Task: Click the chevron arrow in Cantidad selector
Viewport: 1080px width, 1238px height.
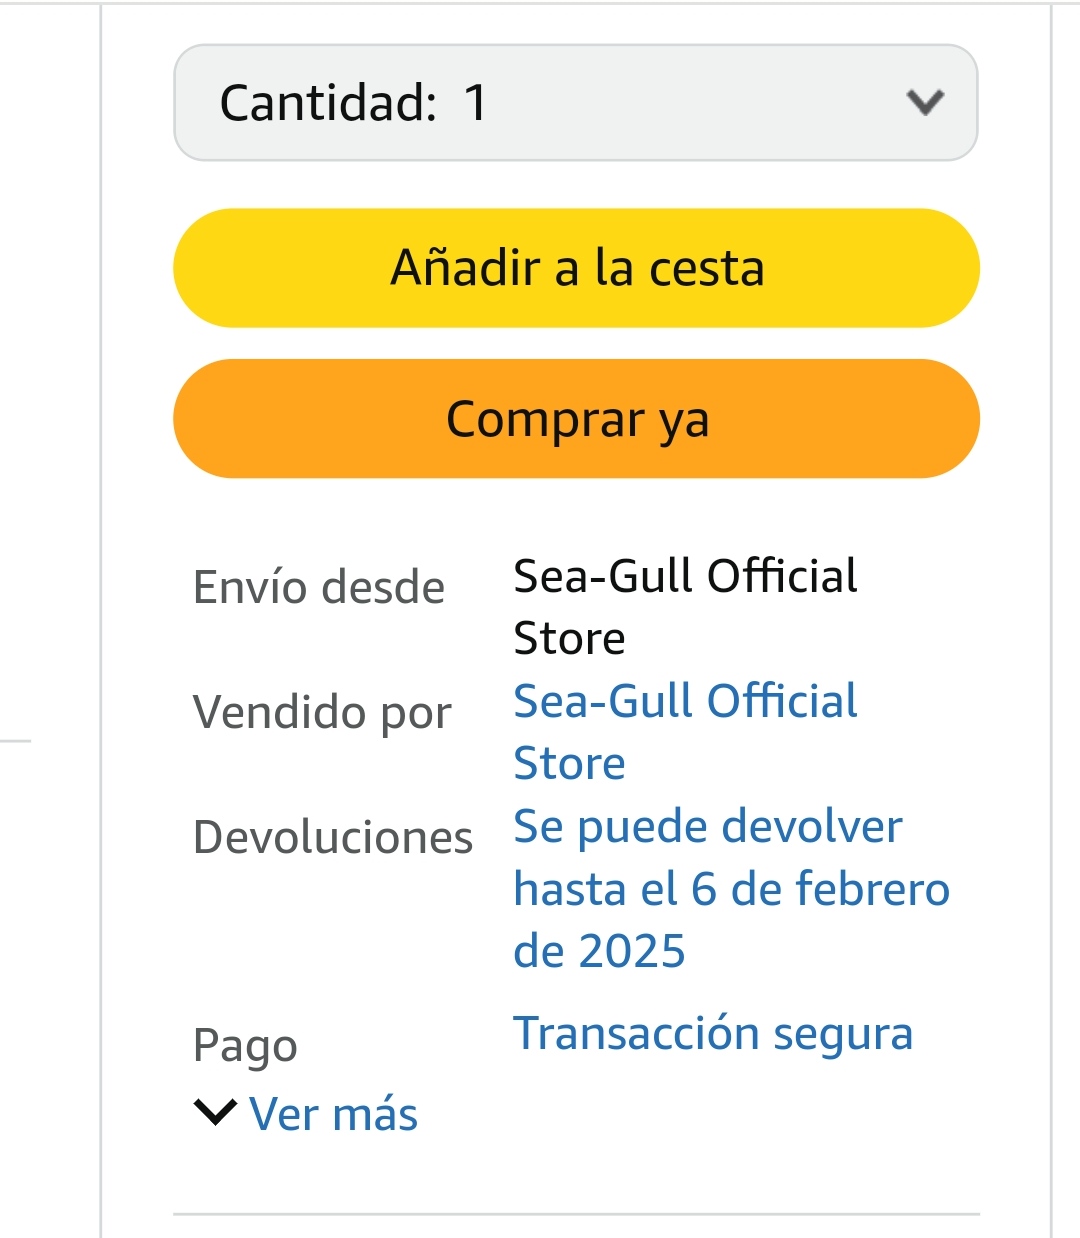Action: (925, 102)
